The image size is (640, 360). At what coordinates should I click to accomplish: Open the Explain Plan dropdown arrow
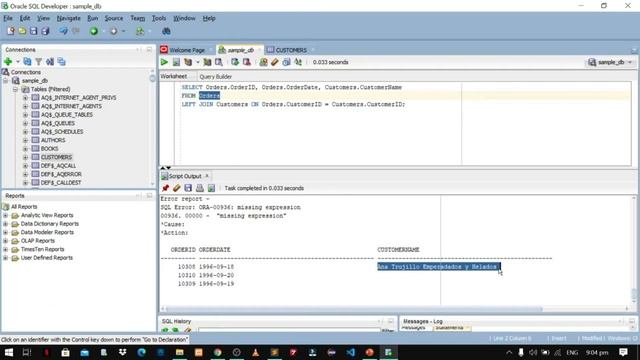pyautogui.click(x=198, y=62)
